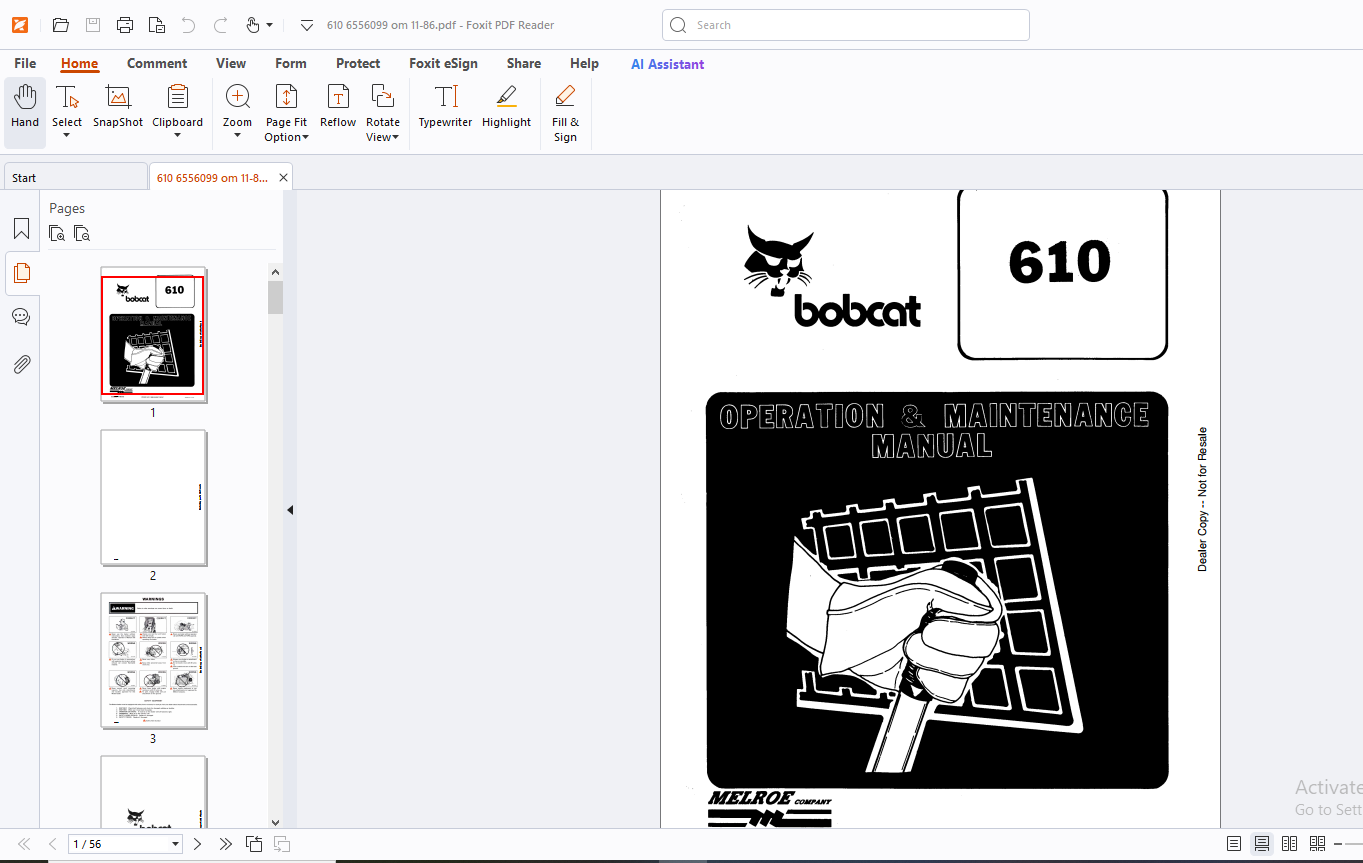Select the SnapShot tool
Image resolution: width=1363 pixels, height=863 pixels.
pos(118,106)
